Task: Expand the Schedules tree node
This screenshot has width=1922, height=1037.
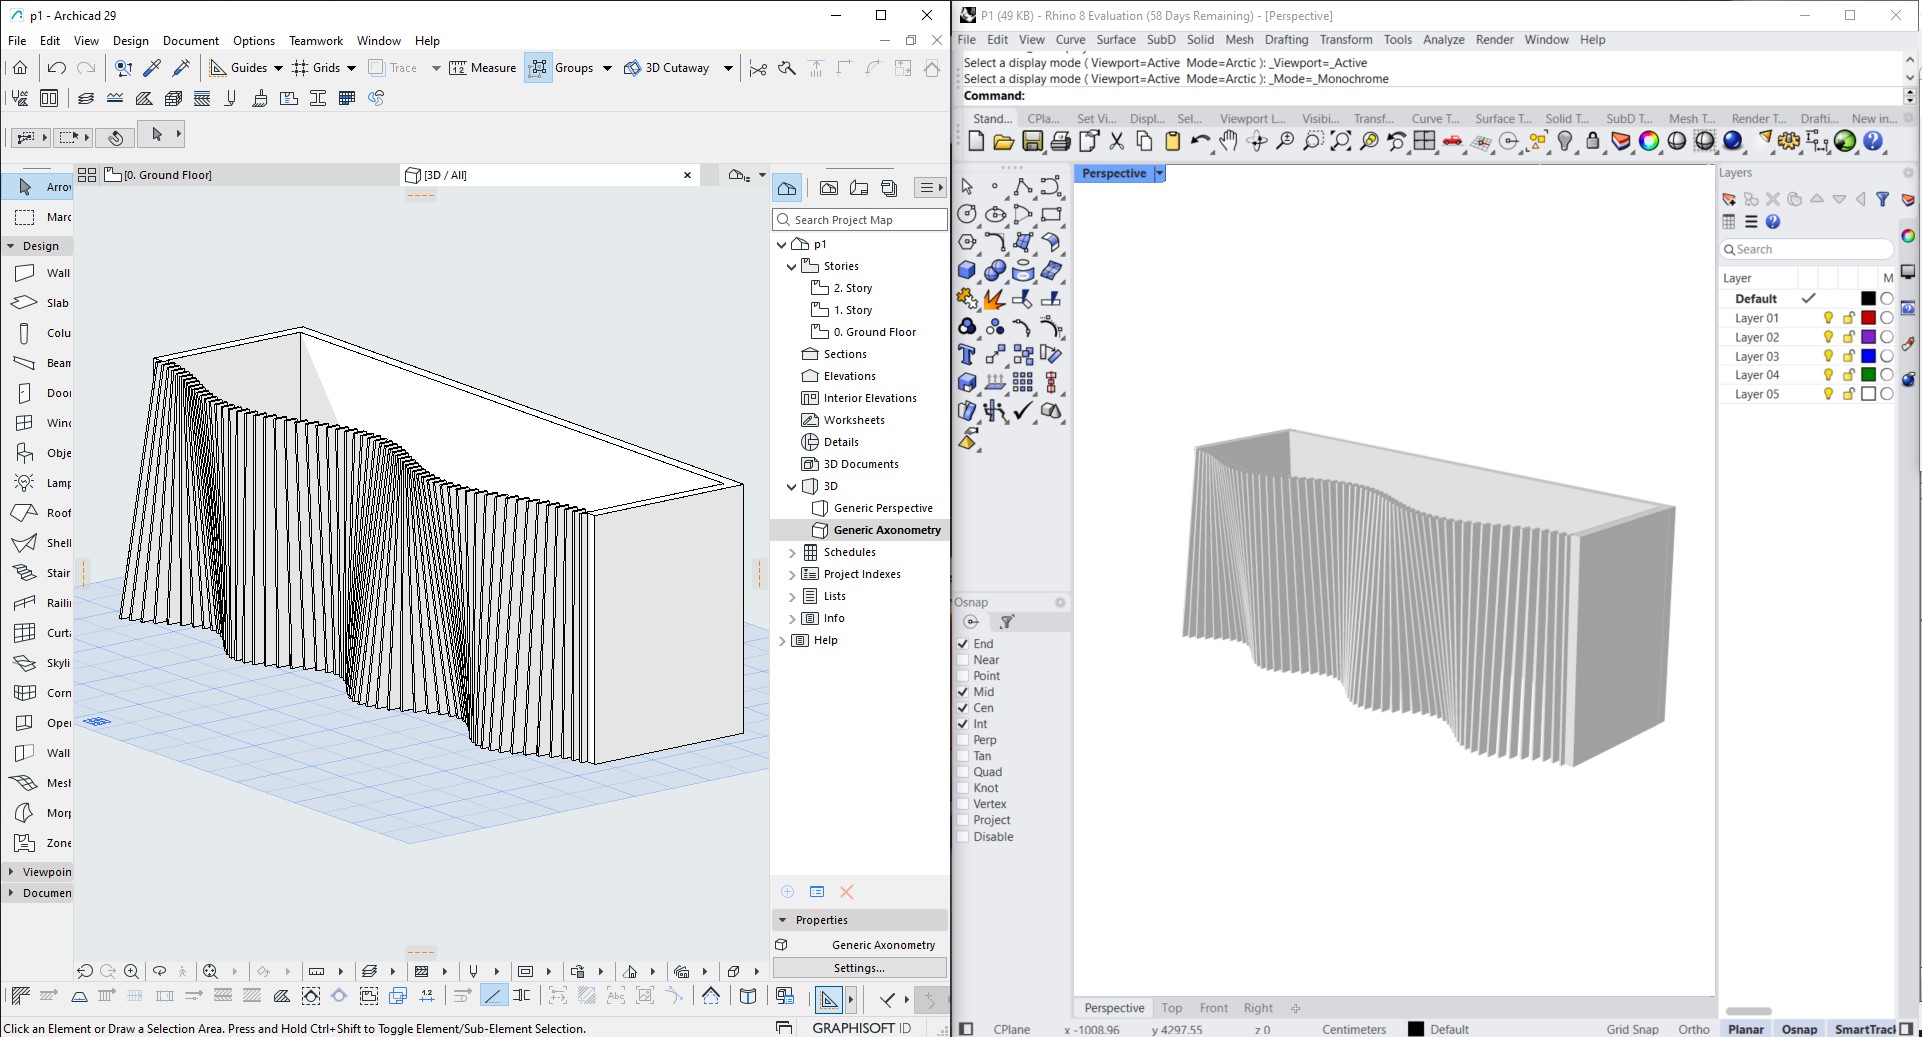Action: (792, 553)
